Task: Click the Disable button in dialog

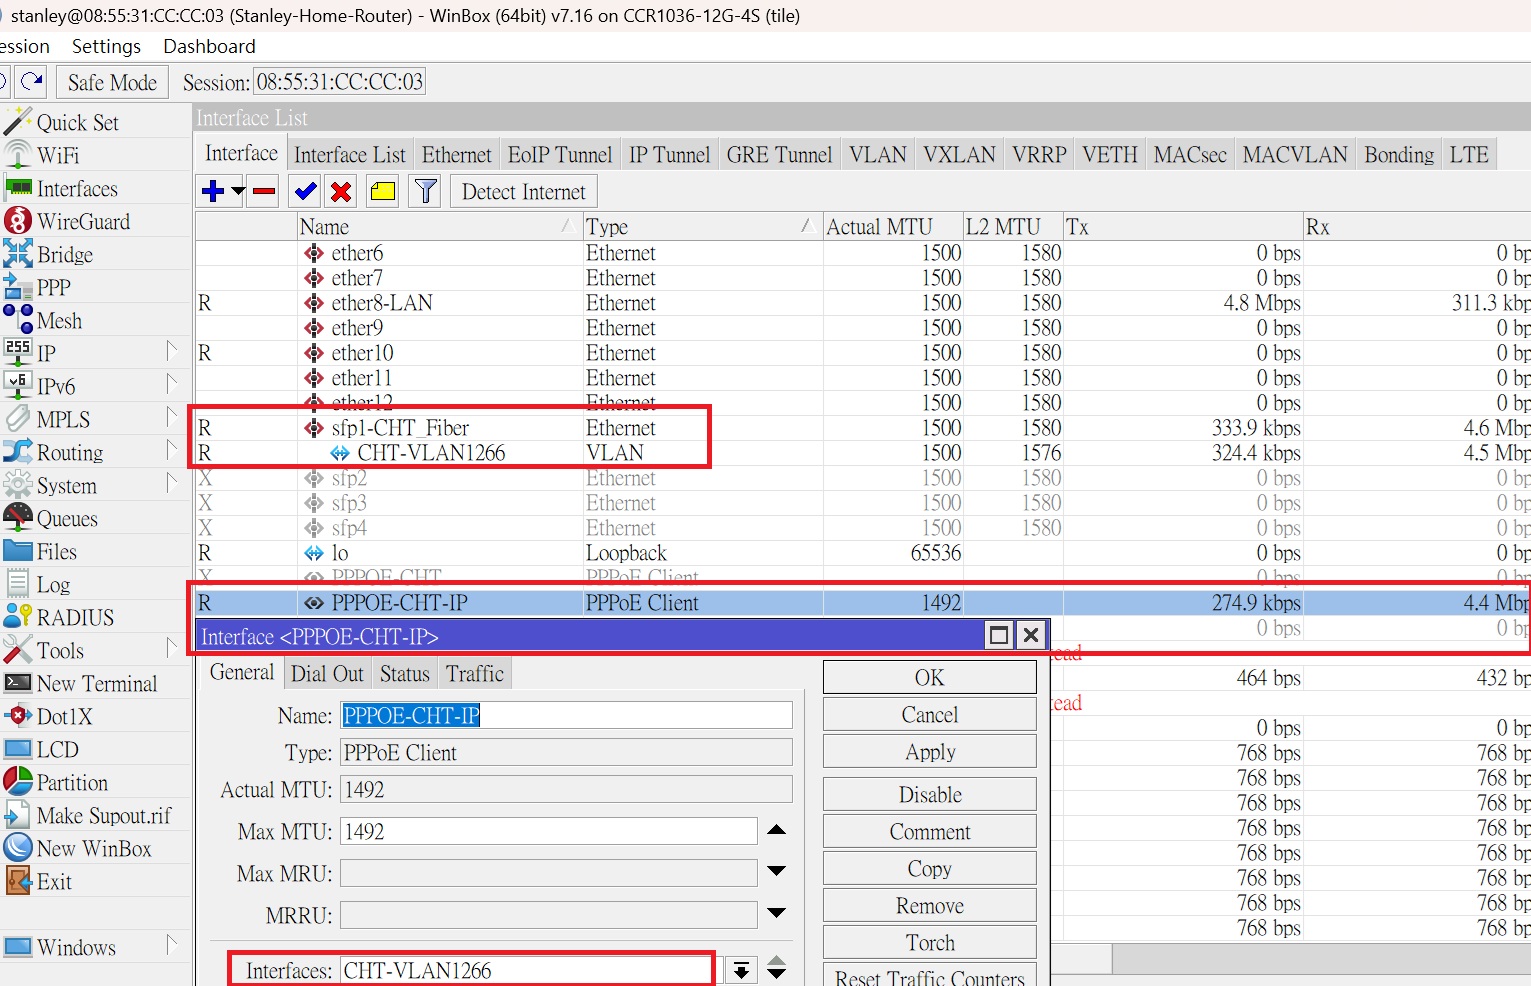Action: (930, 794)
